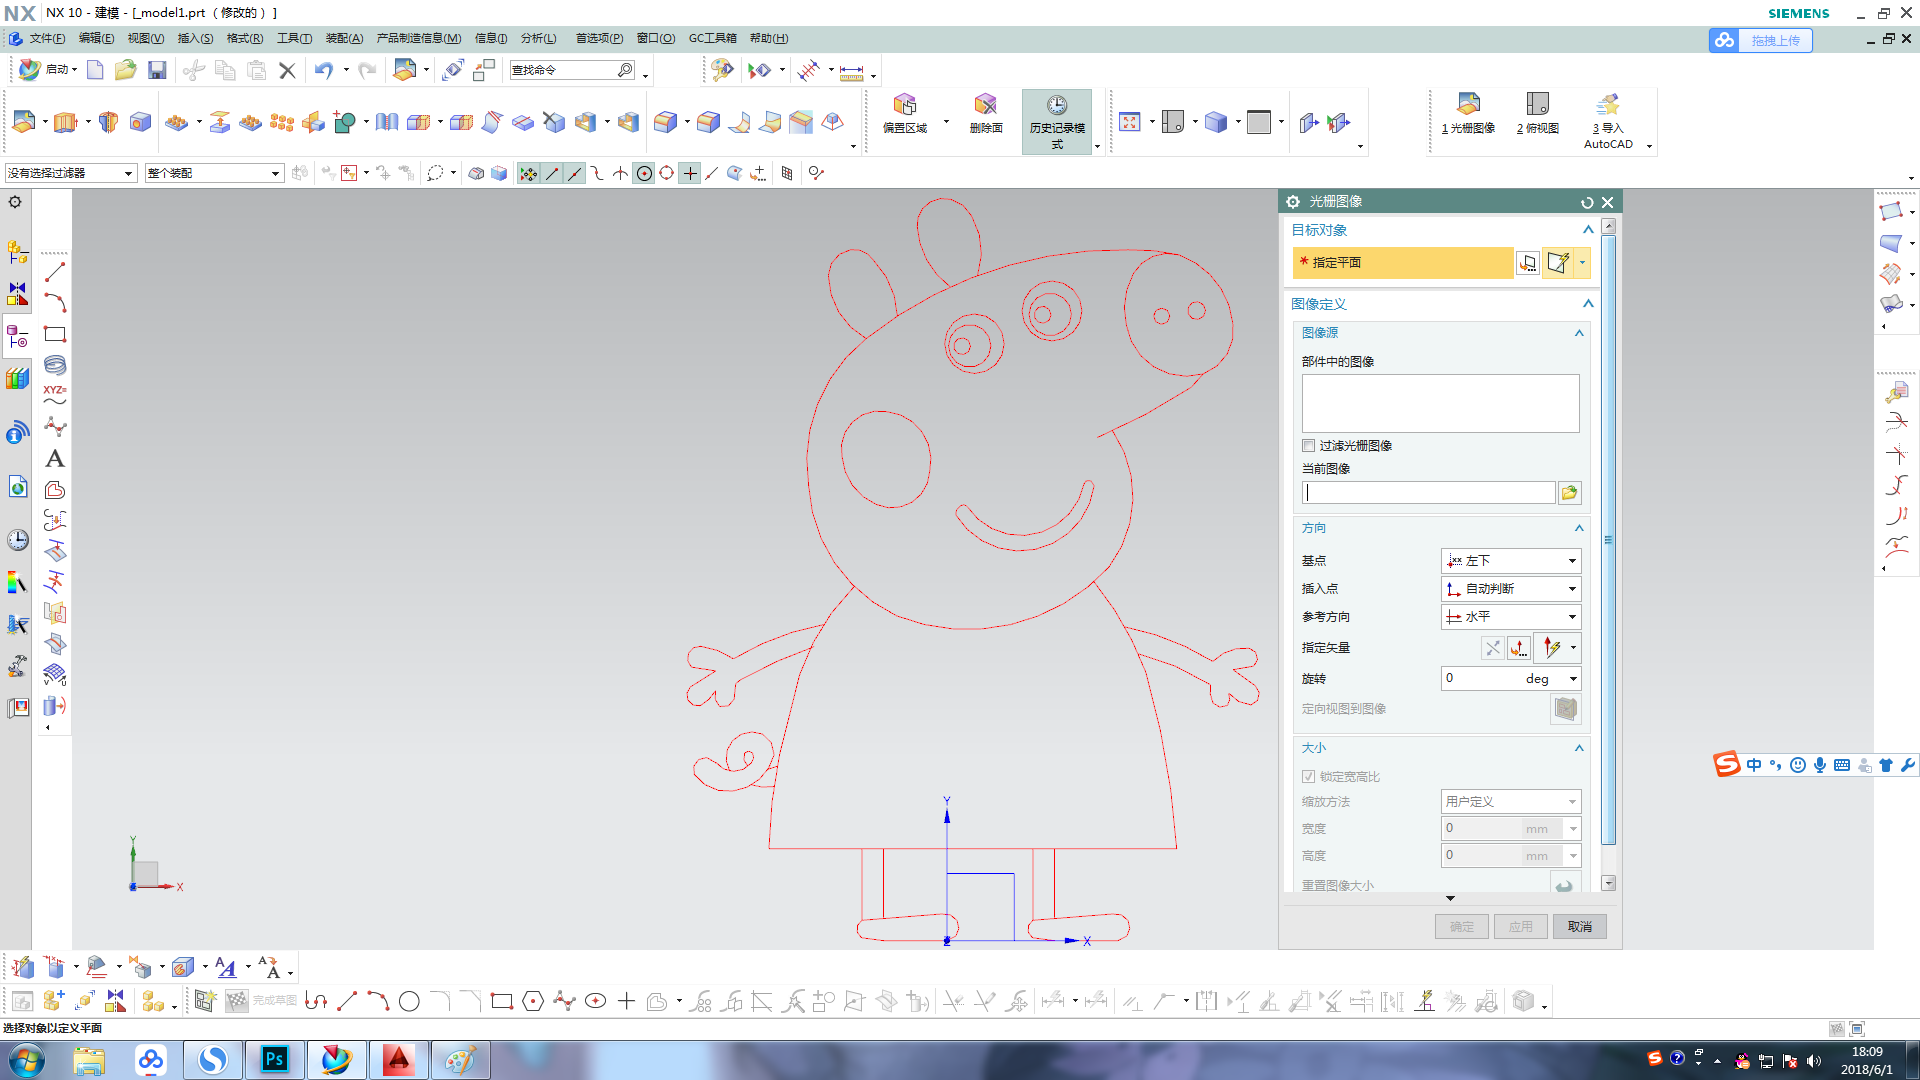Toggle snap to quadrant point option
Viewport: 1920px width, 1080px height.
667,173
